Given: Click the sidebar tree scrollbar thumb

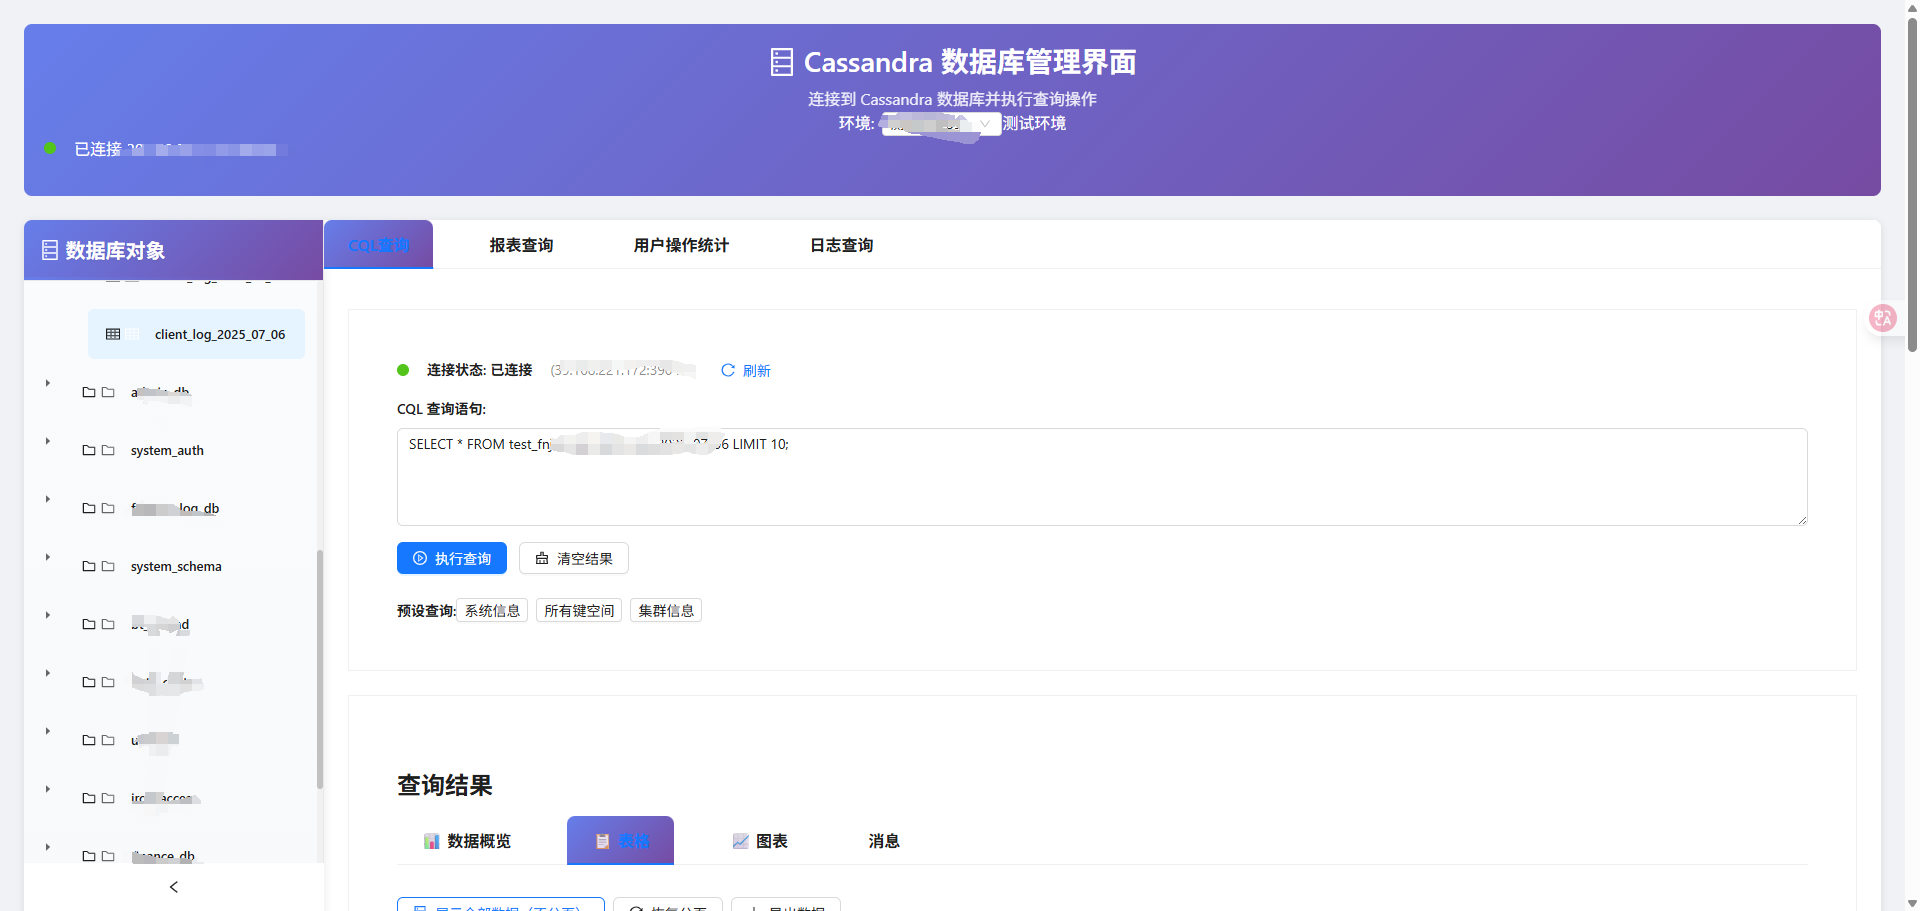Looking at the screenshot, I should click(320, 669).
